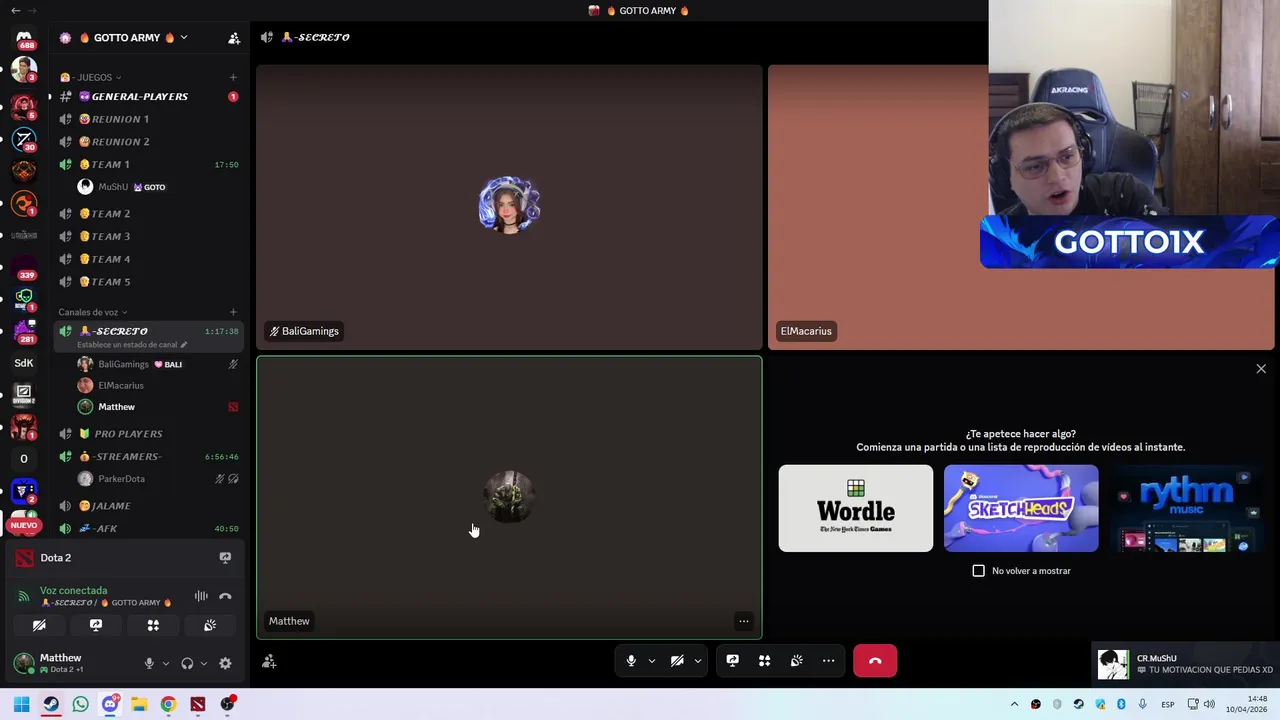Open Steam from the taskbar
The height and width of the screenshot is (720, 1280).
click(51, 704)
